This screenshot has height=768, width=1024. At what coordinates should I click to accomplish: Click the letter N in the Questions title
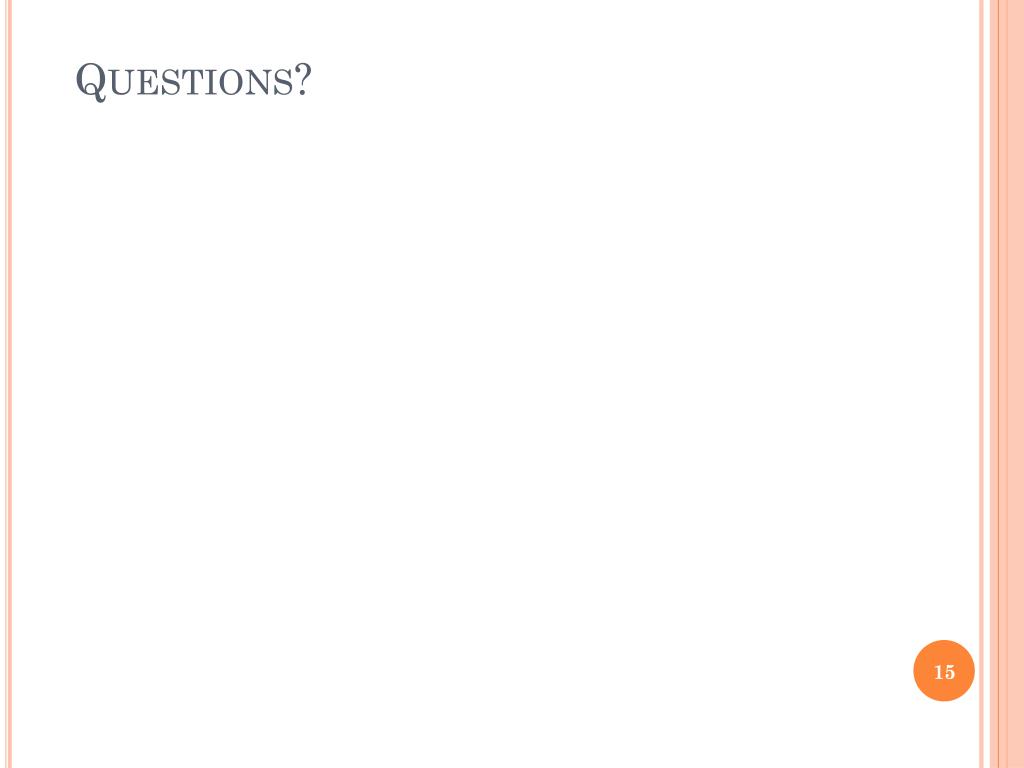[x=260, y=84]
